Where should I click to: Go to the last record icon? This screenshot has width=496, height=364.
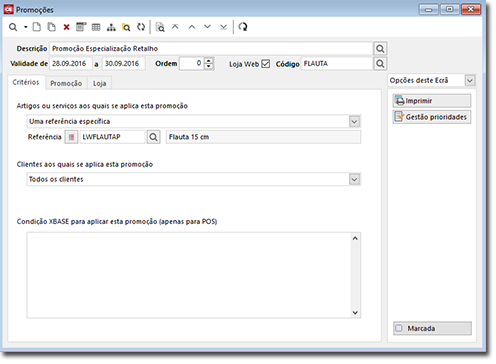coord(223,27)
